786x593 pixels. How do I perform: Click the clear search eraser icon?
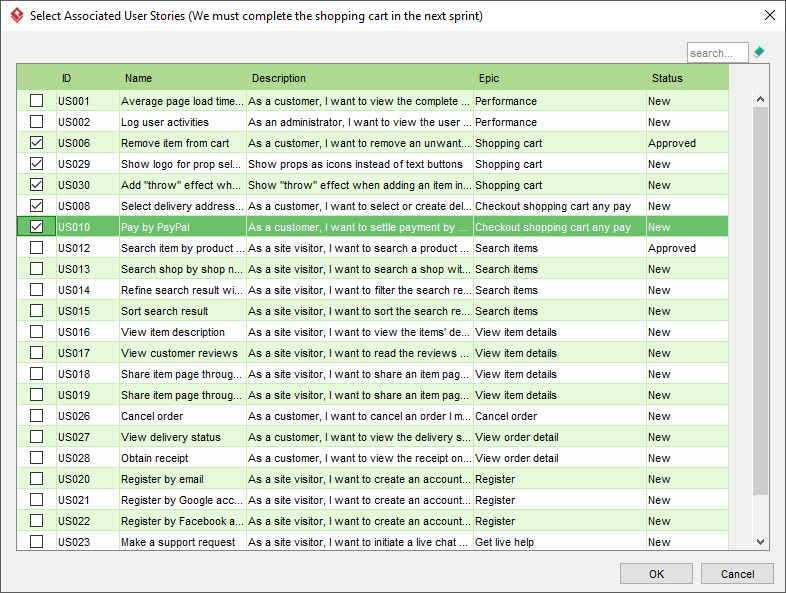[x=759, y=52]
